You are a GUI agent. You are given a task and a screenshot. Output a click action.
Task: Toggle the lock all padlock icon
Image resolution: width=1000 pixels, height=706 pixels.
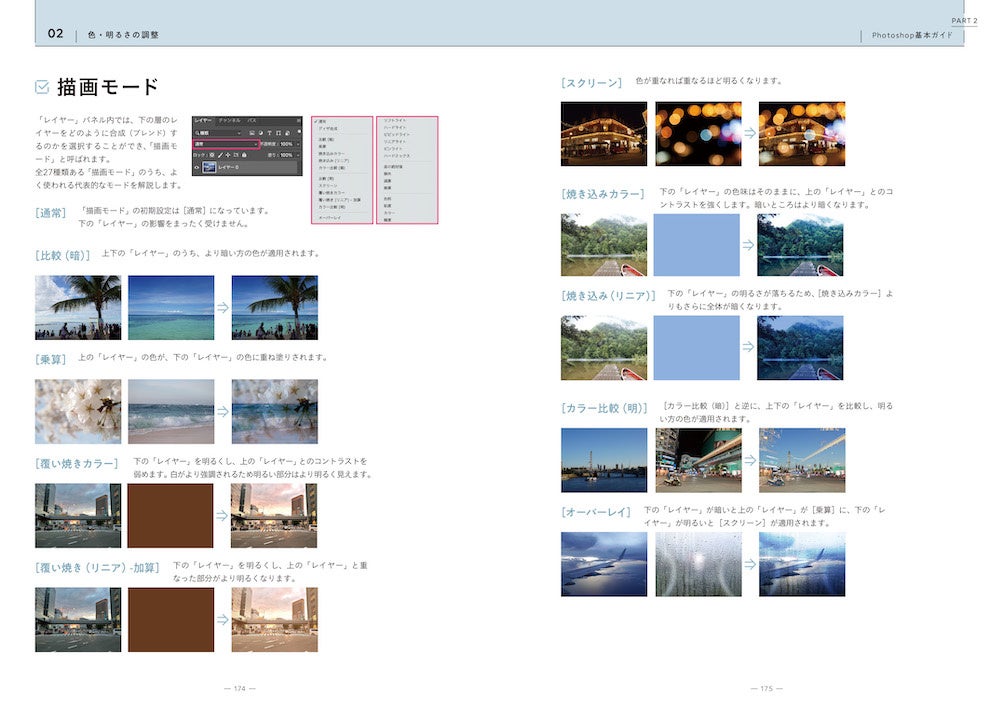click(244, 155)
